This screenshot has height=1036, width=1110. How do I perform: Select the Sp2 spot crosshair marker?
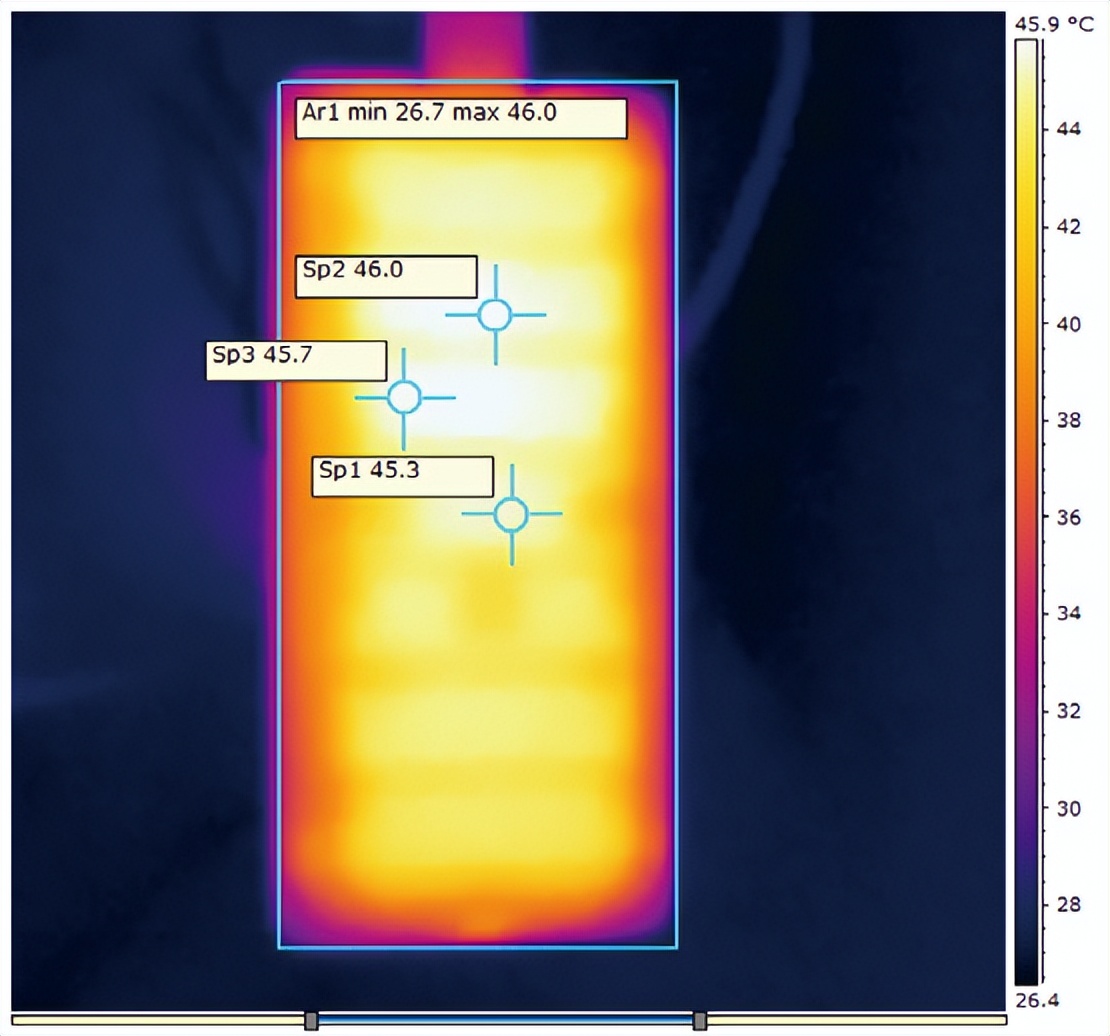pyautogui.click(x=496, y=315)
